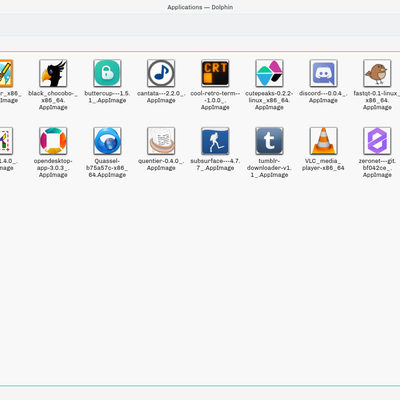Select the black_chocobo AppImage icon
Viewport: 400px width, 400px height.
coord(53,73)
